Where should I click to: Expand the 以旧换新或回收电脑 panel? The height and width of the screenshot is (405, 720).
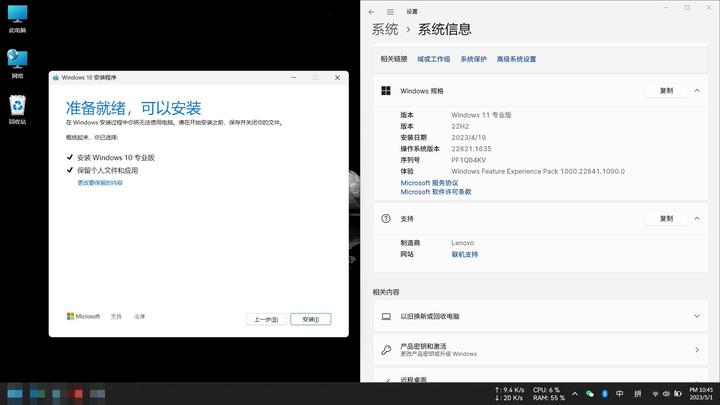point(697,316)
